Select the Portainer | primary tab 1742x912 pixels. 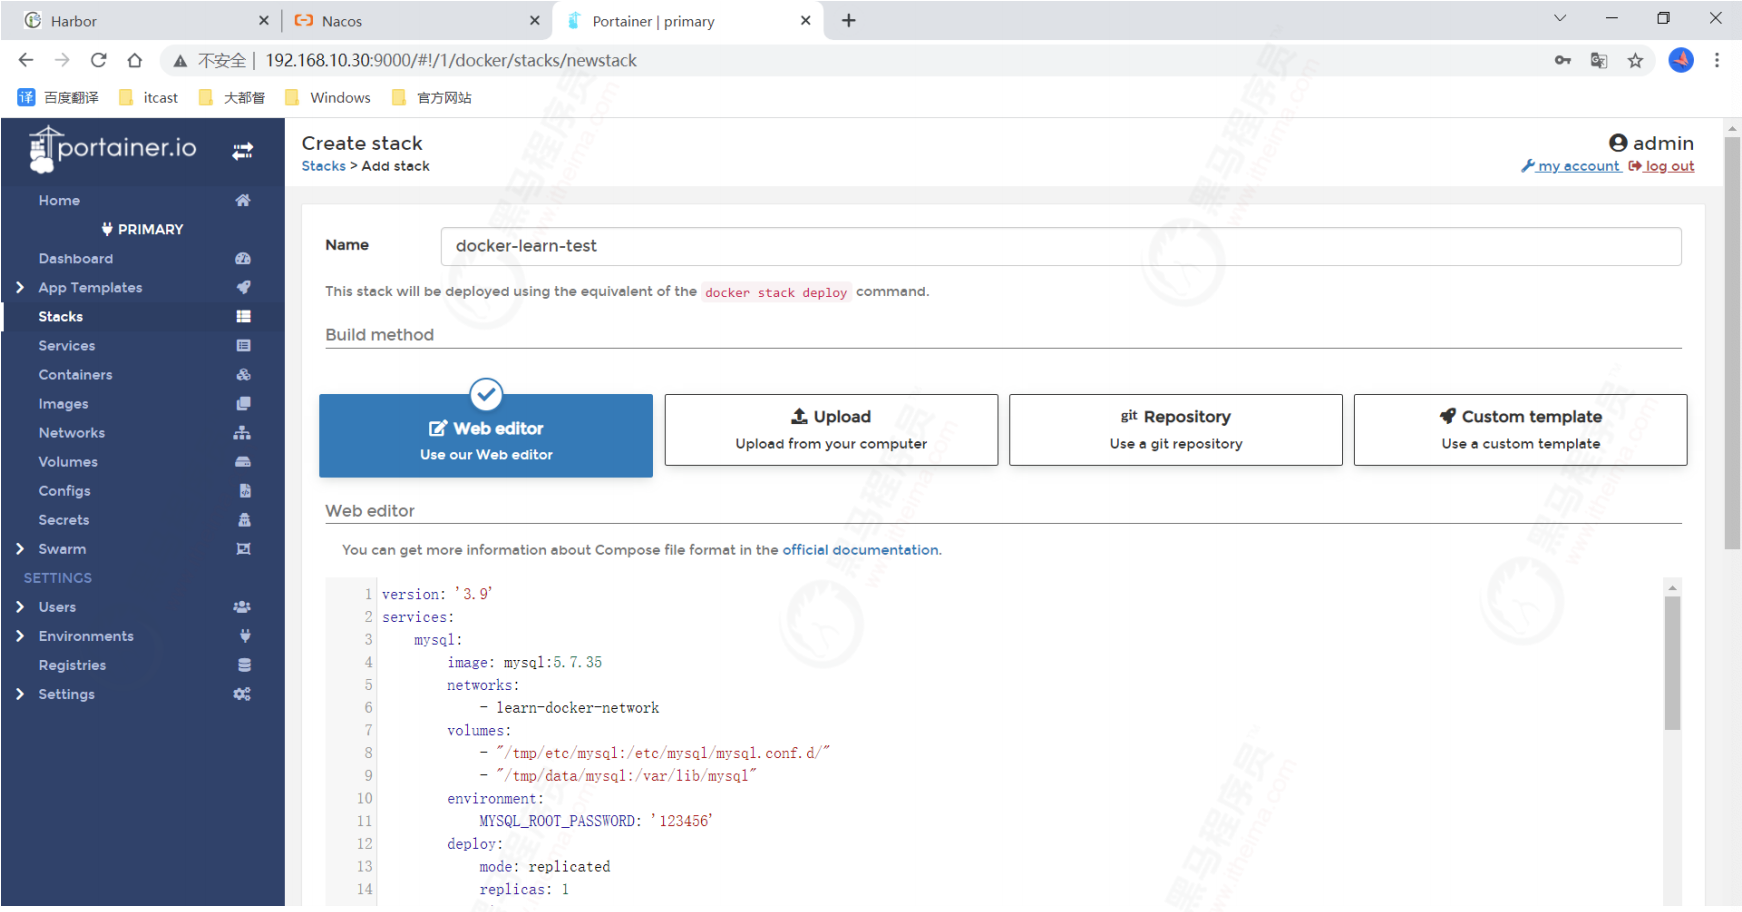tap(688, 21)
